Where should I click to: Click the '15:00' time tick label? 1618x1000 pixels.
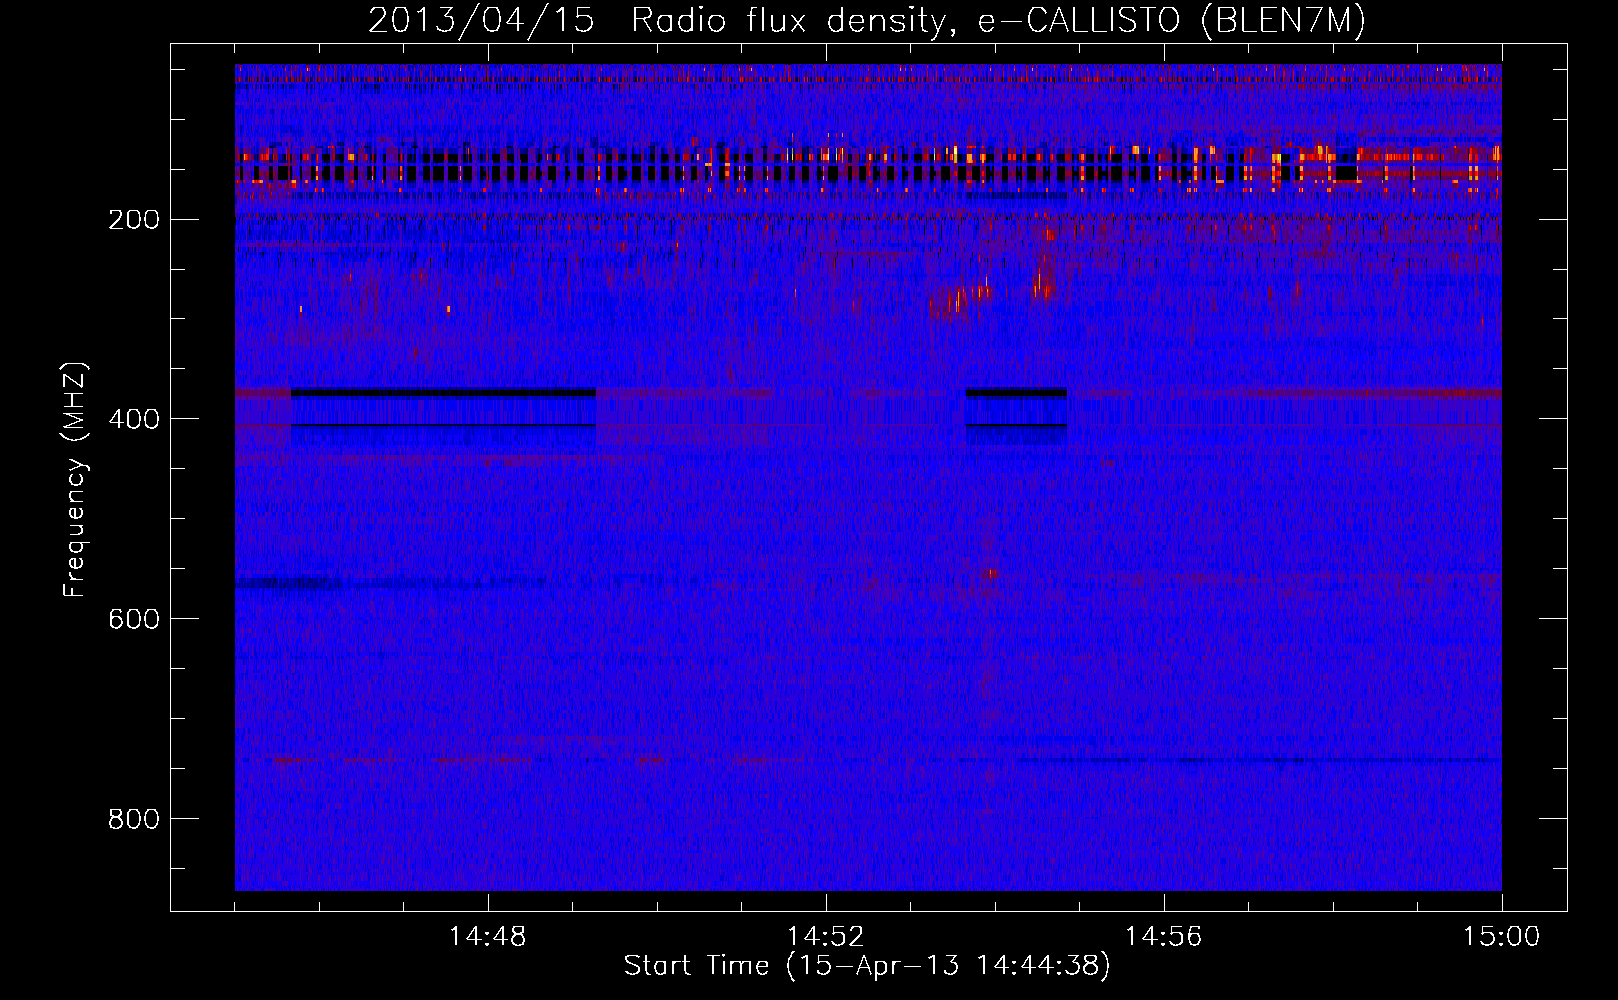pos(1501,936)
